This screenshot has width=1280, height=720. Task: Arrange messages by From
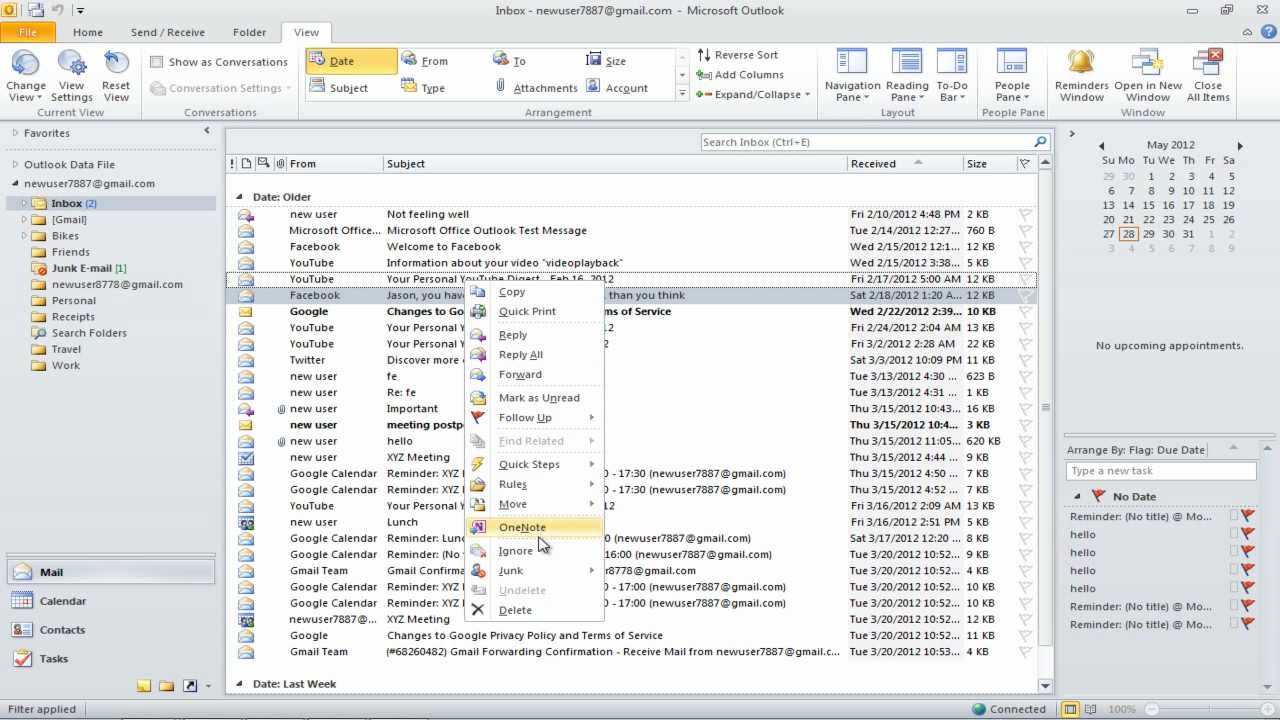426,61
